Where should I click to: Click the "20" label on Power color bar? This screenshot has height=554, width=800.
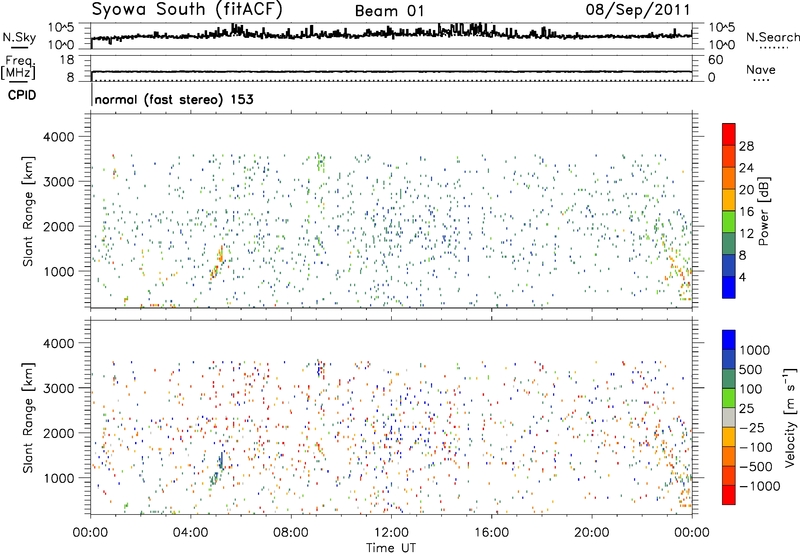click(x=746, y=190)
